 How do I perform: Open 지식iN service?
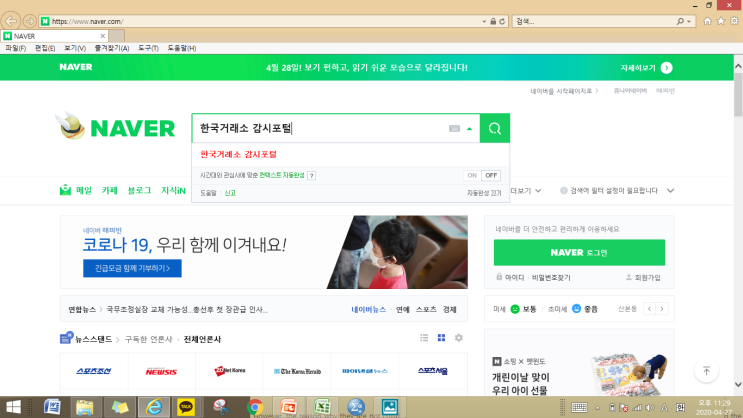[x=173, y=190]
